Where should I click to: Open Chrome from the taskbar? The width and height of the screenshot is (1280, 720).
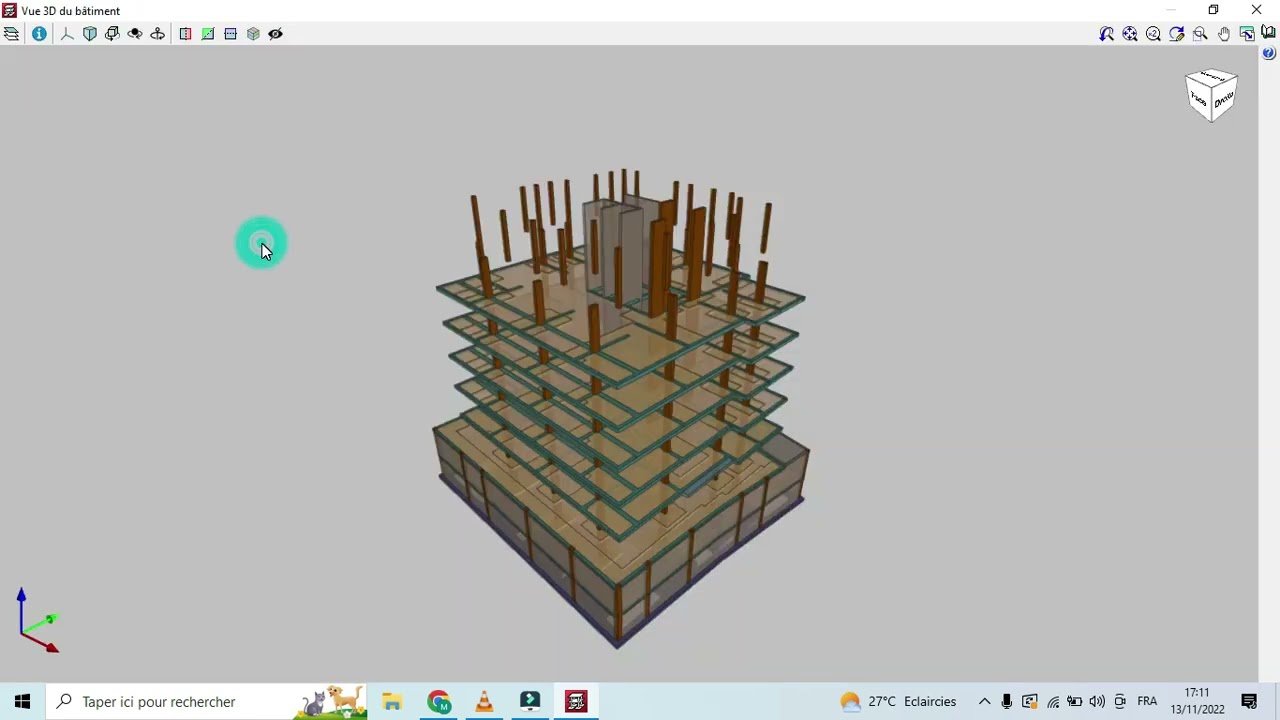[x=438, y=701]
